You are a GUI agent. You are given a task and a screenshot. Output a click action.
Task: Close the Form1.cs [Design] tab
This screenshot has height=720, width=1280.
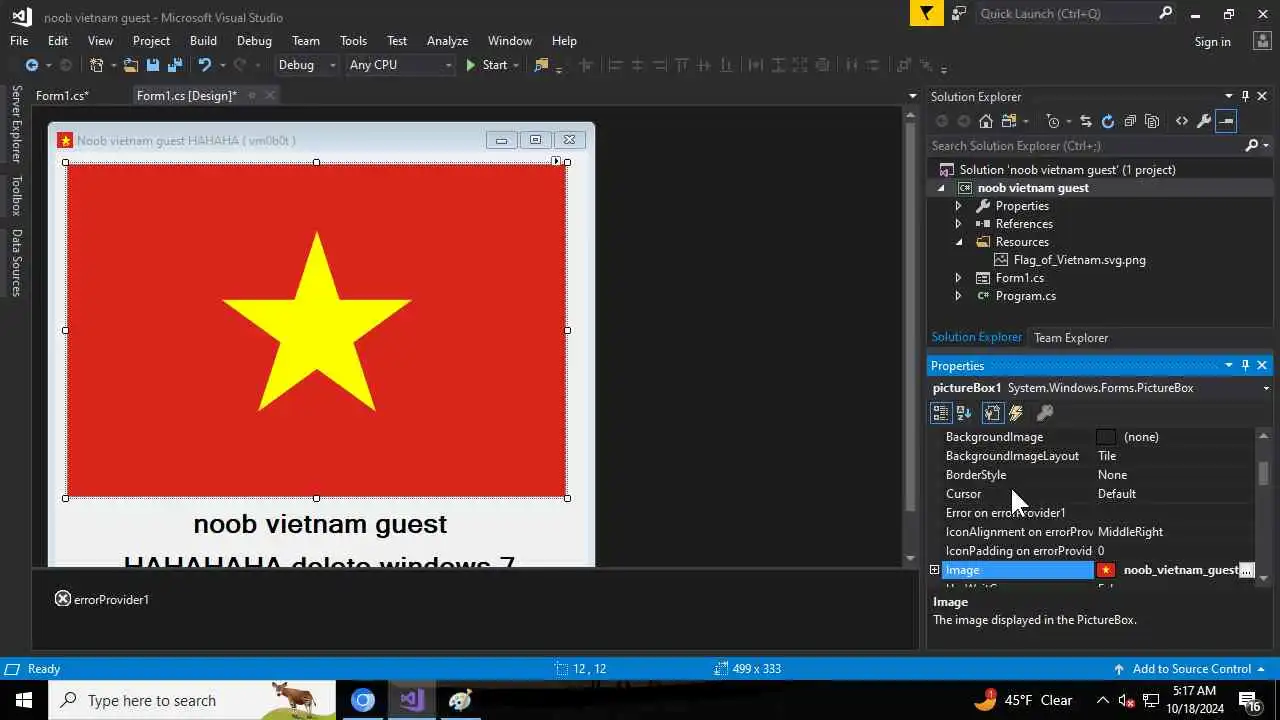[270, 96]
